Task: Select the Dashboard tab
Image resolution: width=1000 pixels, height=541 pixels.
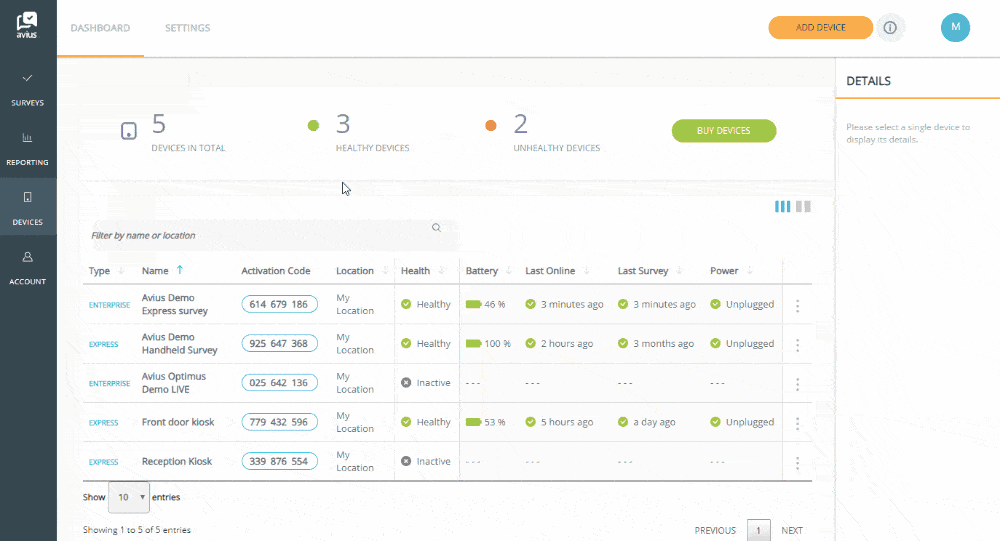Action: 100,28
